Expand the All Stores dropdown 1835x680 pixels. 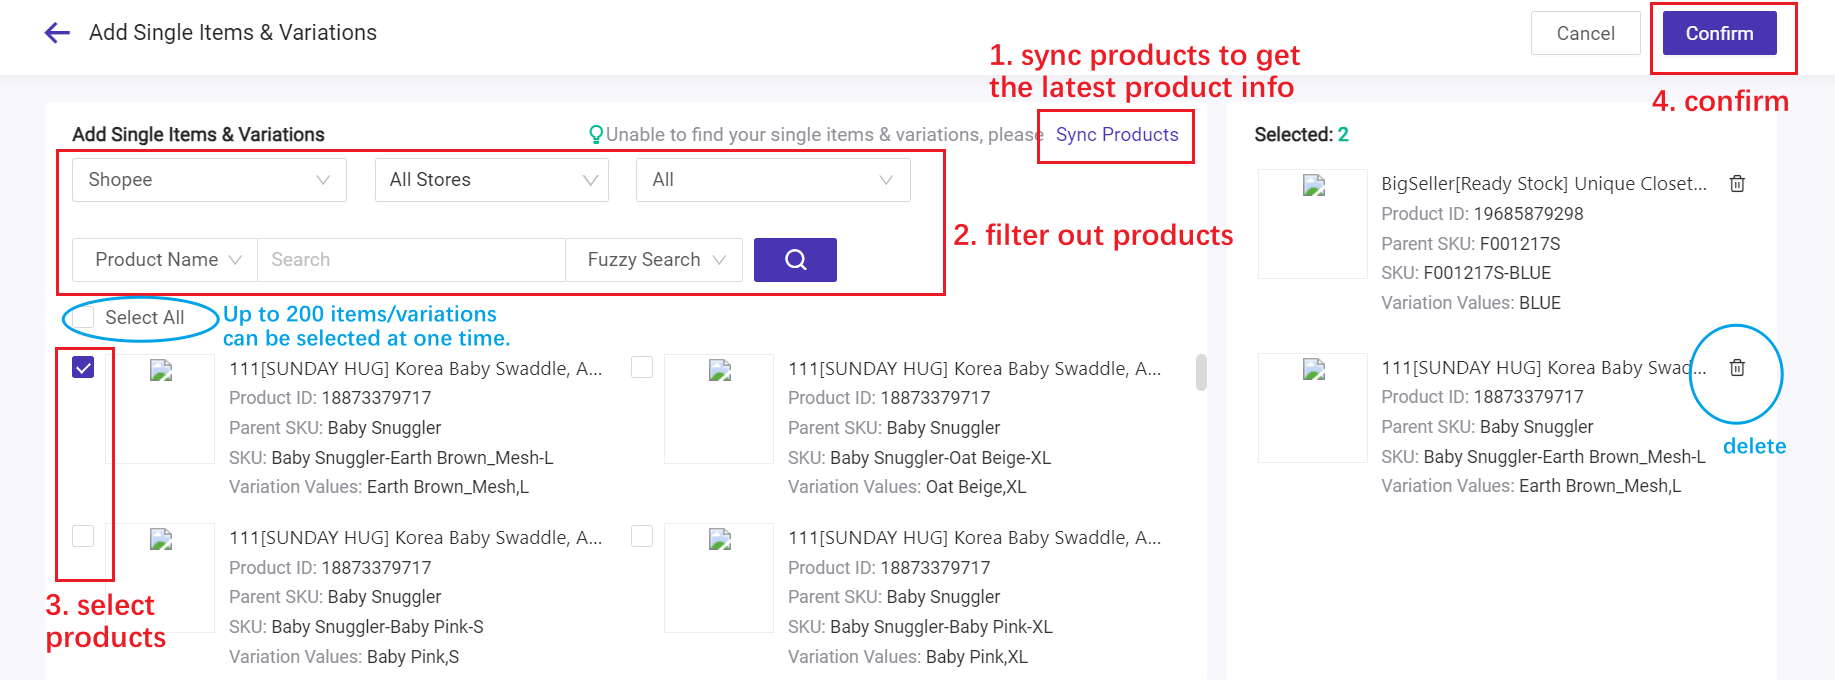tap(492, 180)
